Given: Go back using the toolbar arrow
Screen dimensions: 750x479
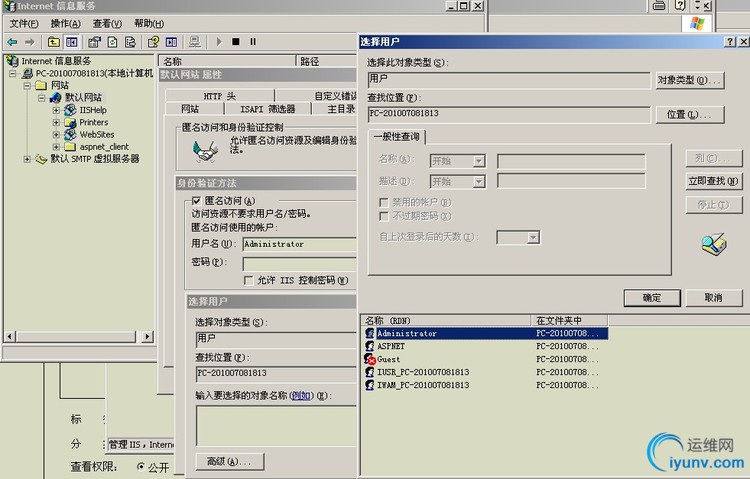Looking at the screenshot, I should click(12, 42).
